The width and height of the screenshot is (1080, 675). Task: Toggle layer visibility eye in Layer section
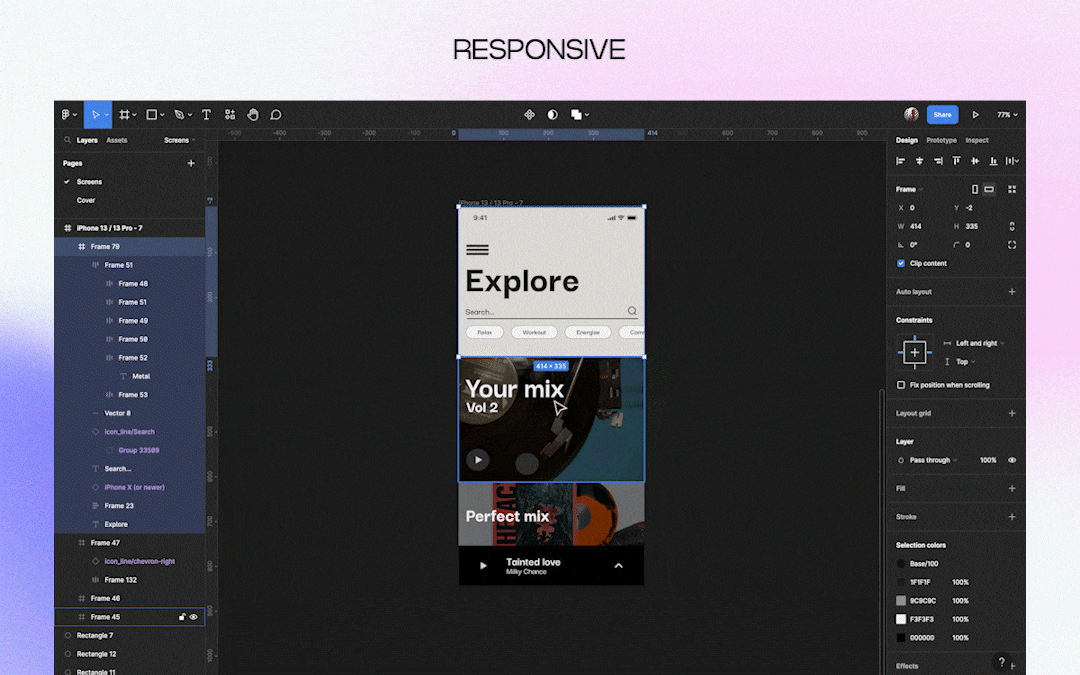pos(1012,460)
